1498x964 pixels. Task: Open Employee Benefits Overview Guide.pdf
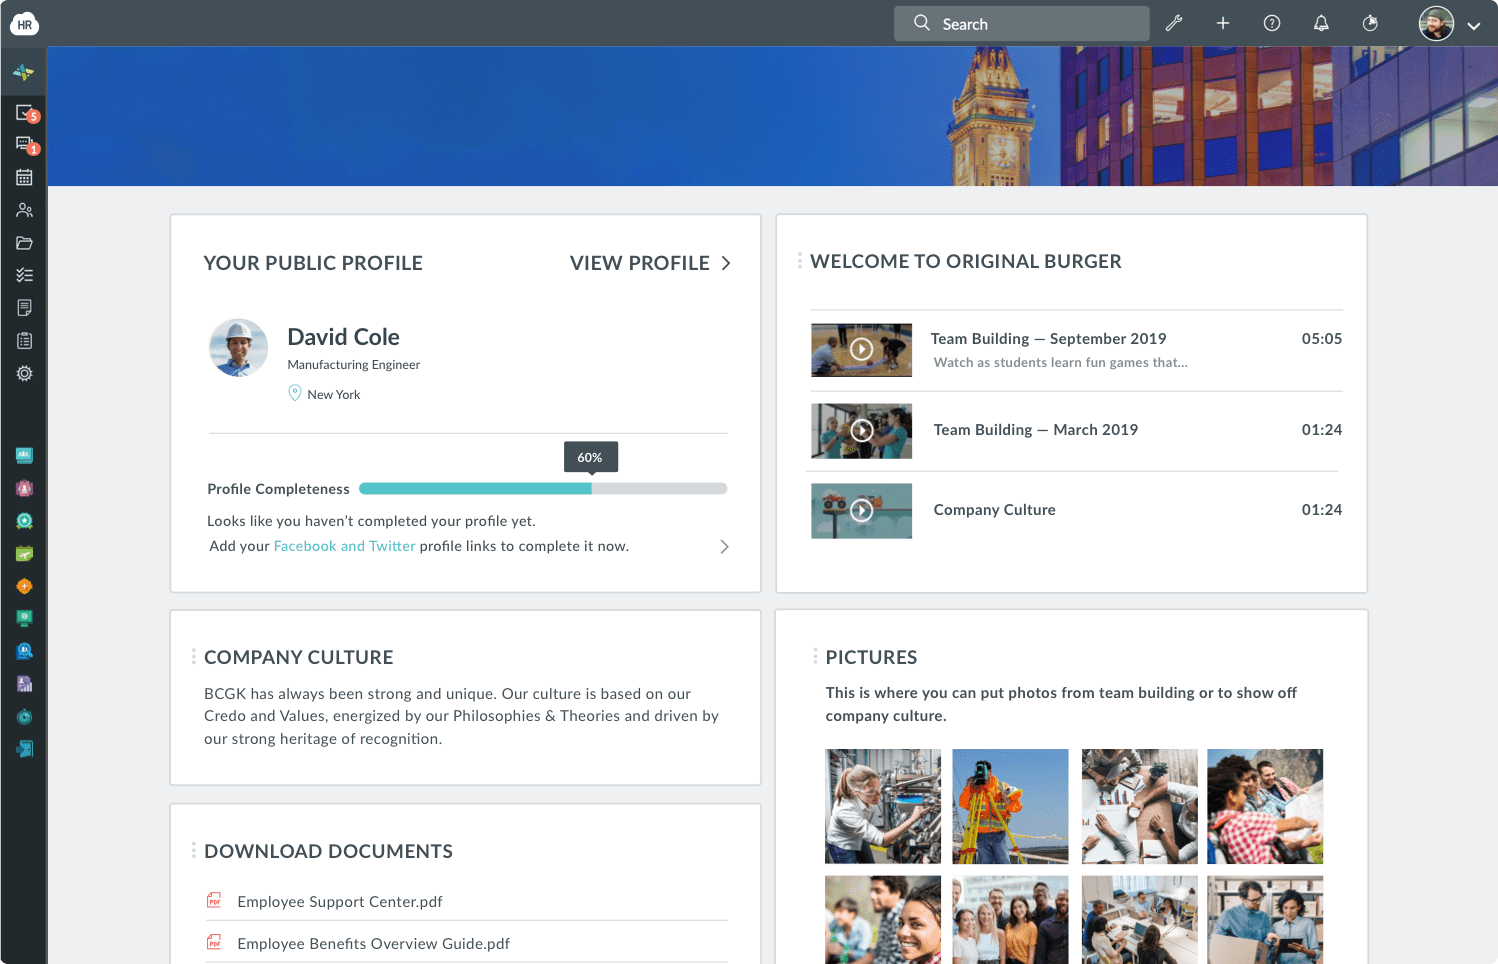click(x=372, y=943)
